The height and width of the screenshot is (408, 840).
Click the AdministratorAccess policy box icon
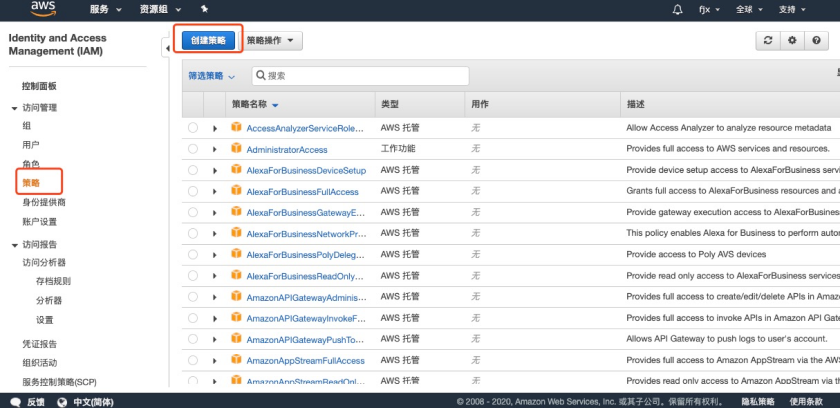(x=236, y=148)
